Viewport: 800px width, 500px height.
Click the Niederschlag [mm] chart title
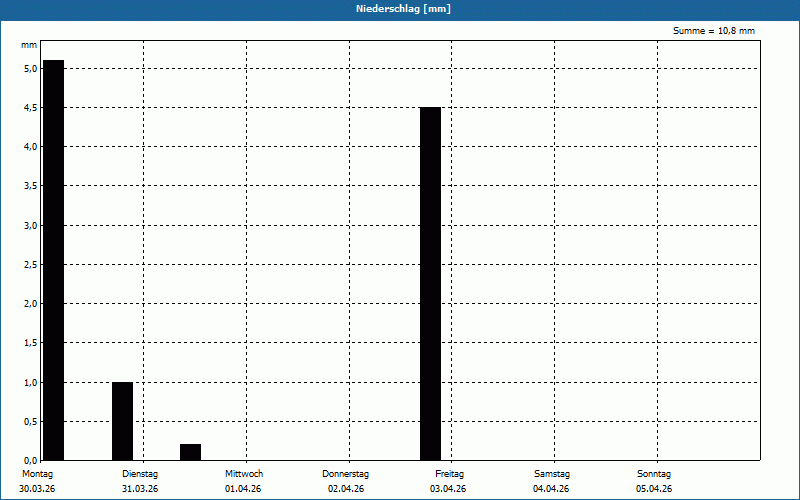click(403, 9)
